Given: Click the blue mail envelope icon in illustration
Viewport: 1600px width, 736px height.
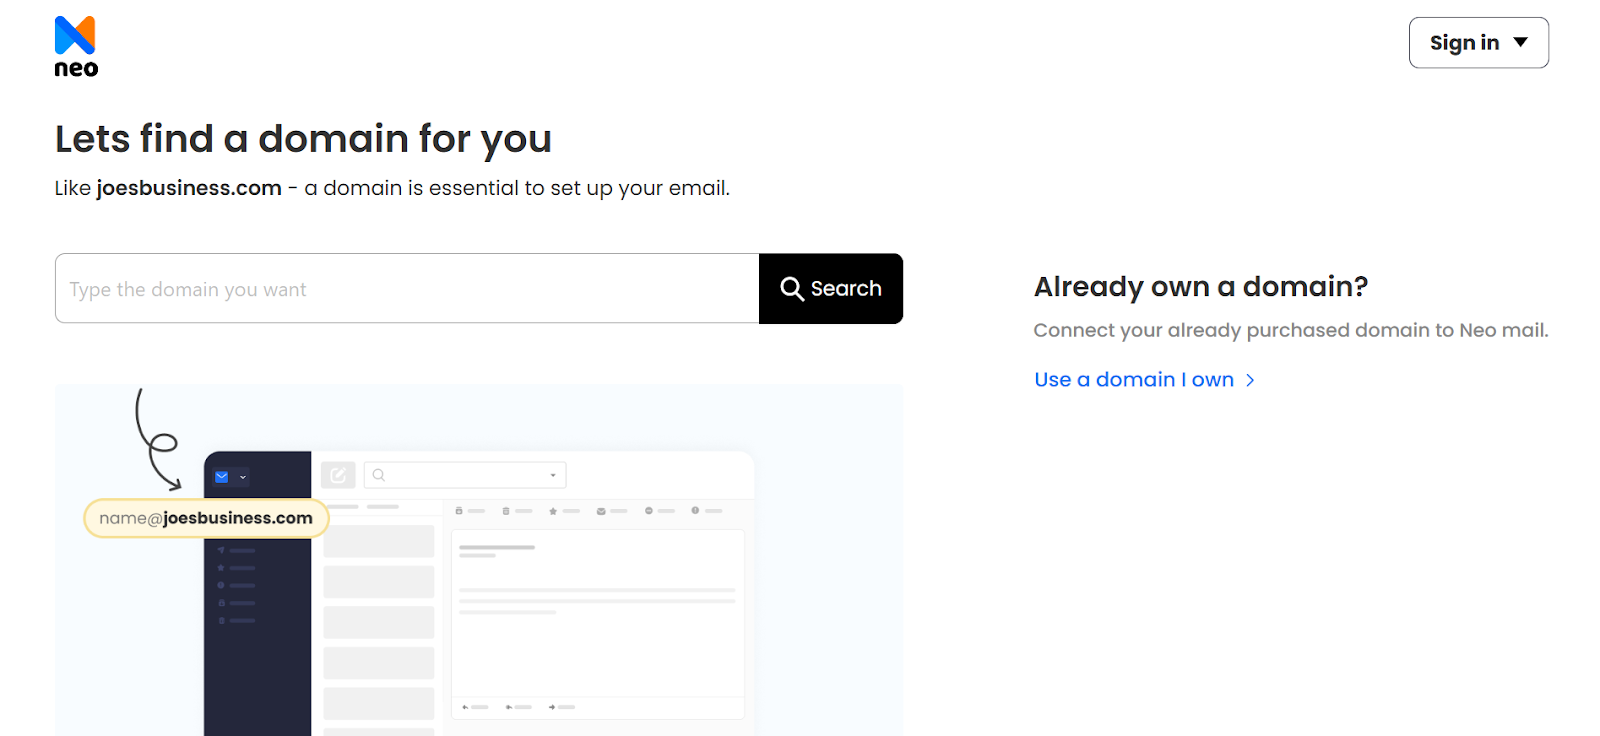Looking at the screenshot, I should 222,477.
